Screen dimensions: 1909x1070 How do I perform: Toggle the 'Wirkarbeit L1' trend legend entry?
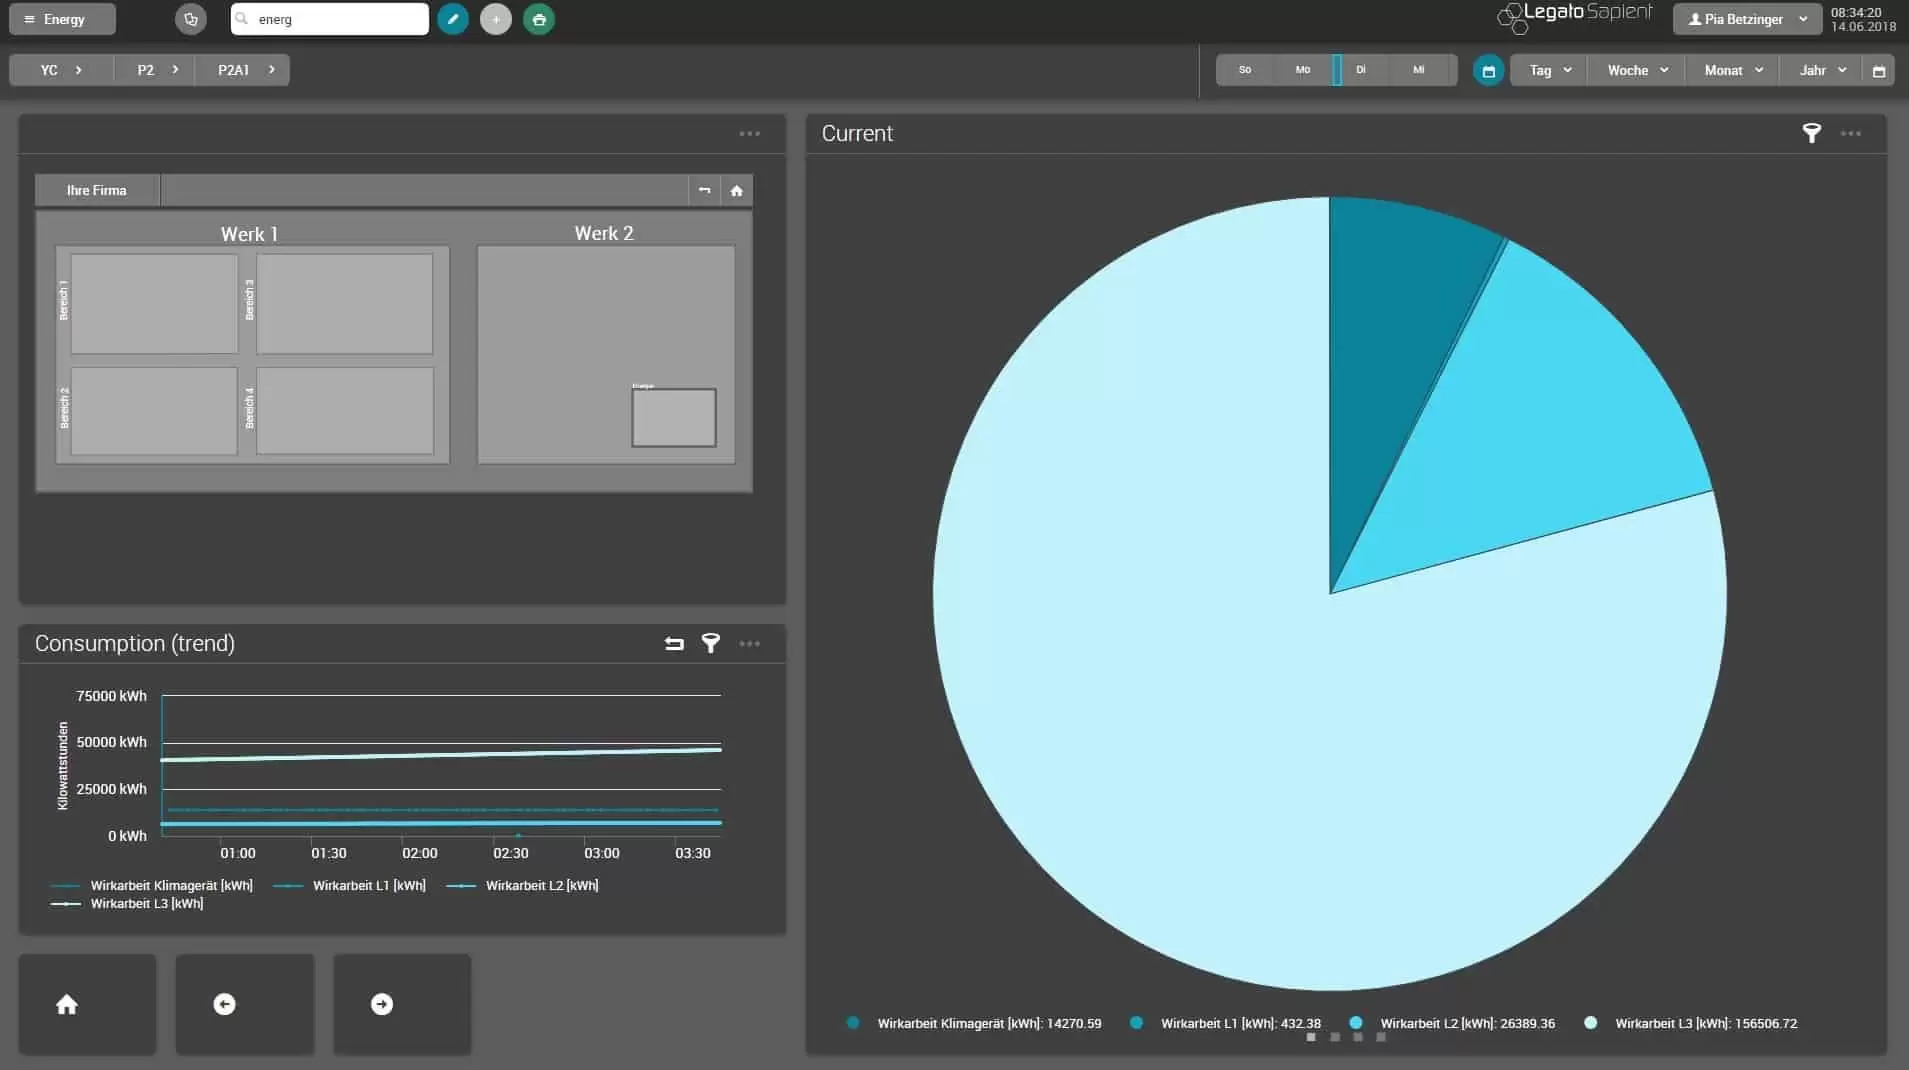349,885
